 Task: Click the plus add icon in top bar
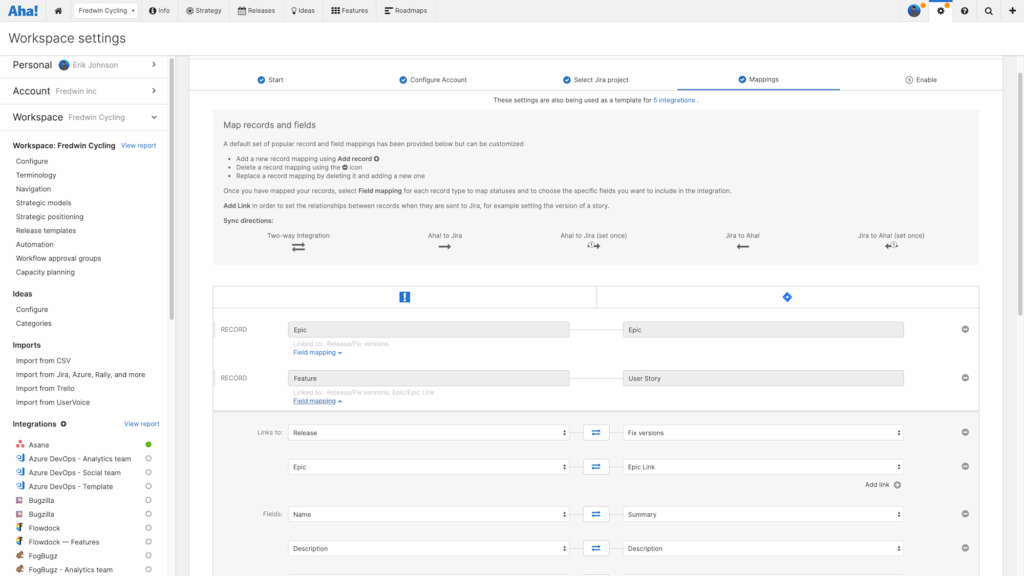[1012, 10]
